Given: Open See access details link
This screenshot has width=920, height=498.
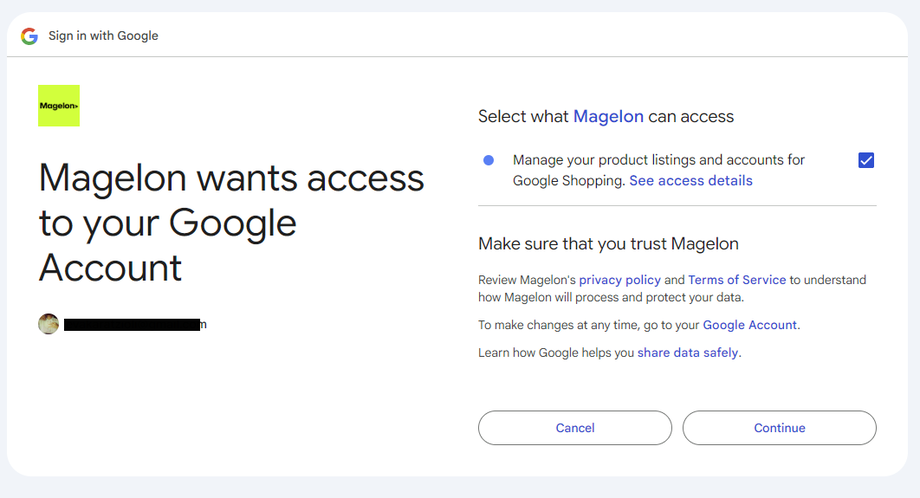Looking at the screenshot, I should click(691, 181).
